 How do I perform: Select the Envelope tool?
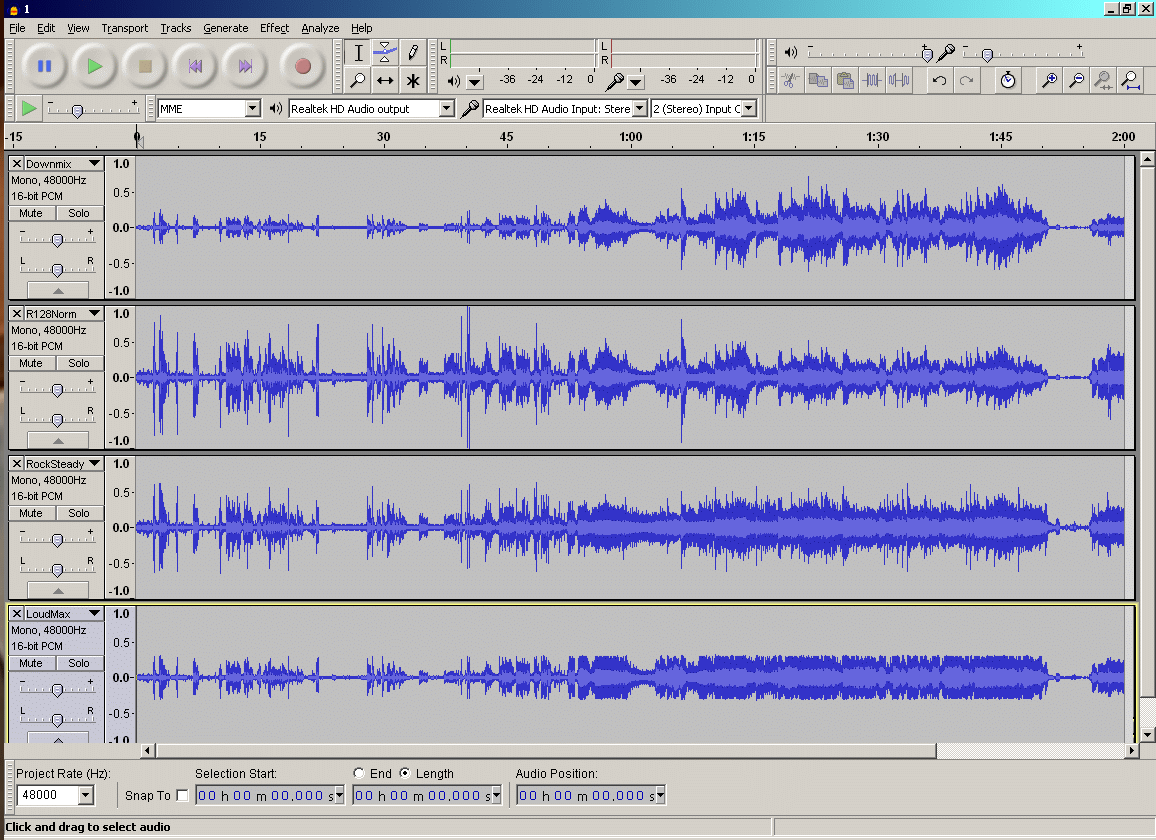[x=385, y=53]
